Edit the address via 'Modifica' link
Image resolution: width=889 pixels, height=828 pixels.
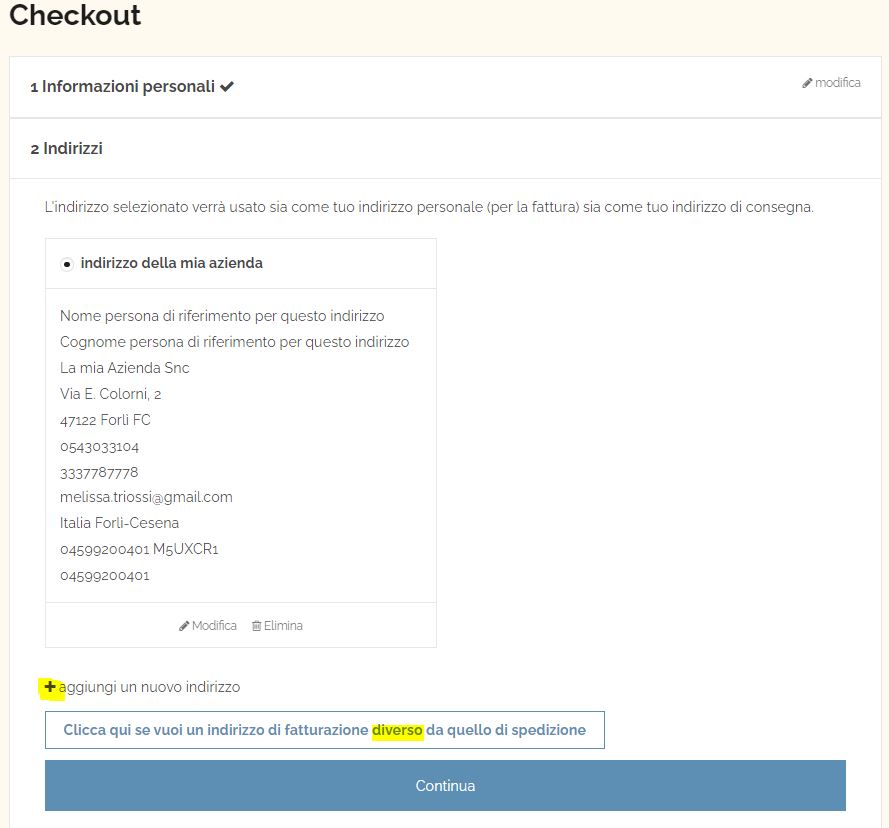208,626
